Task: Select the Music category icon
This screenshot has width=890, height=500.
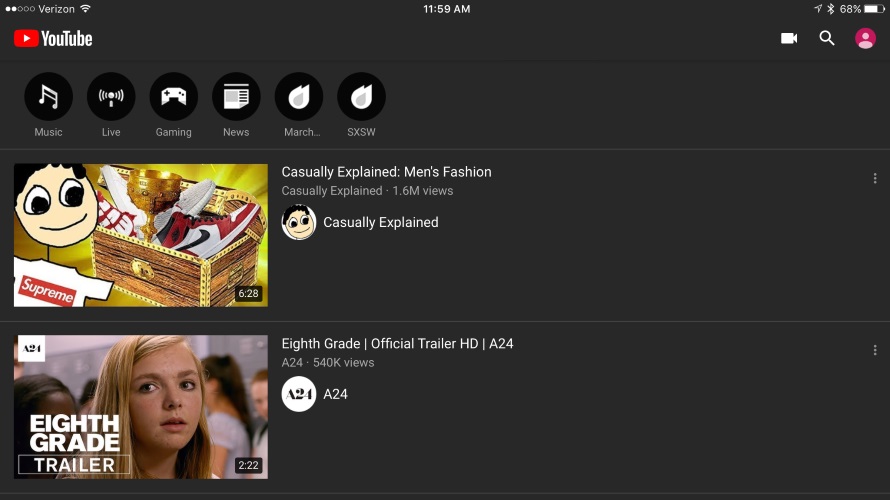Action: pos(48,96)
